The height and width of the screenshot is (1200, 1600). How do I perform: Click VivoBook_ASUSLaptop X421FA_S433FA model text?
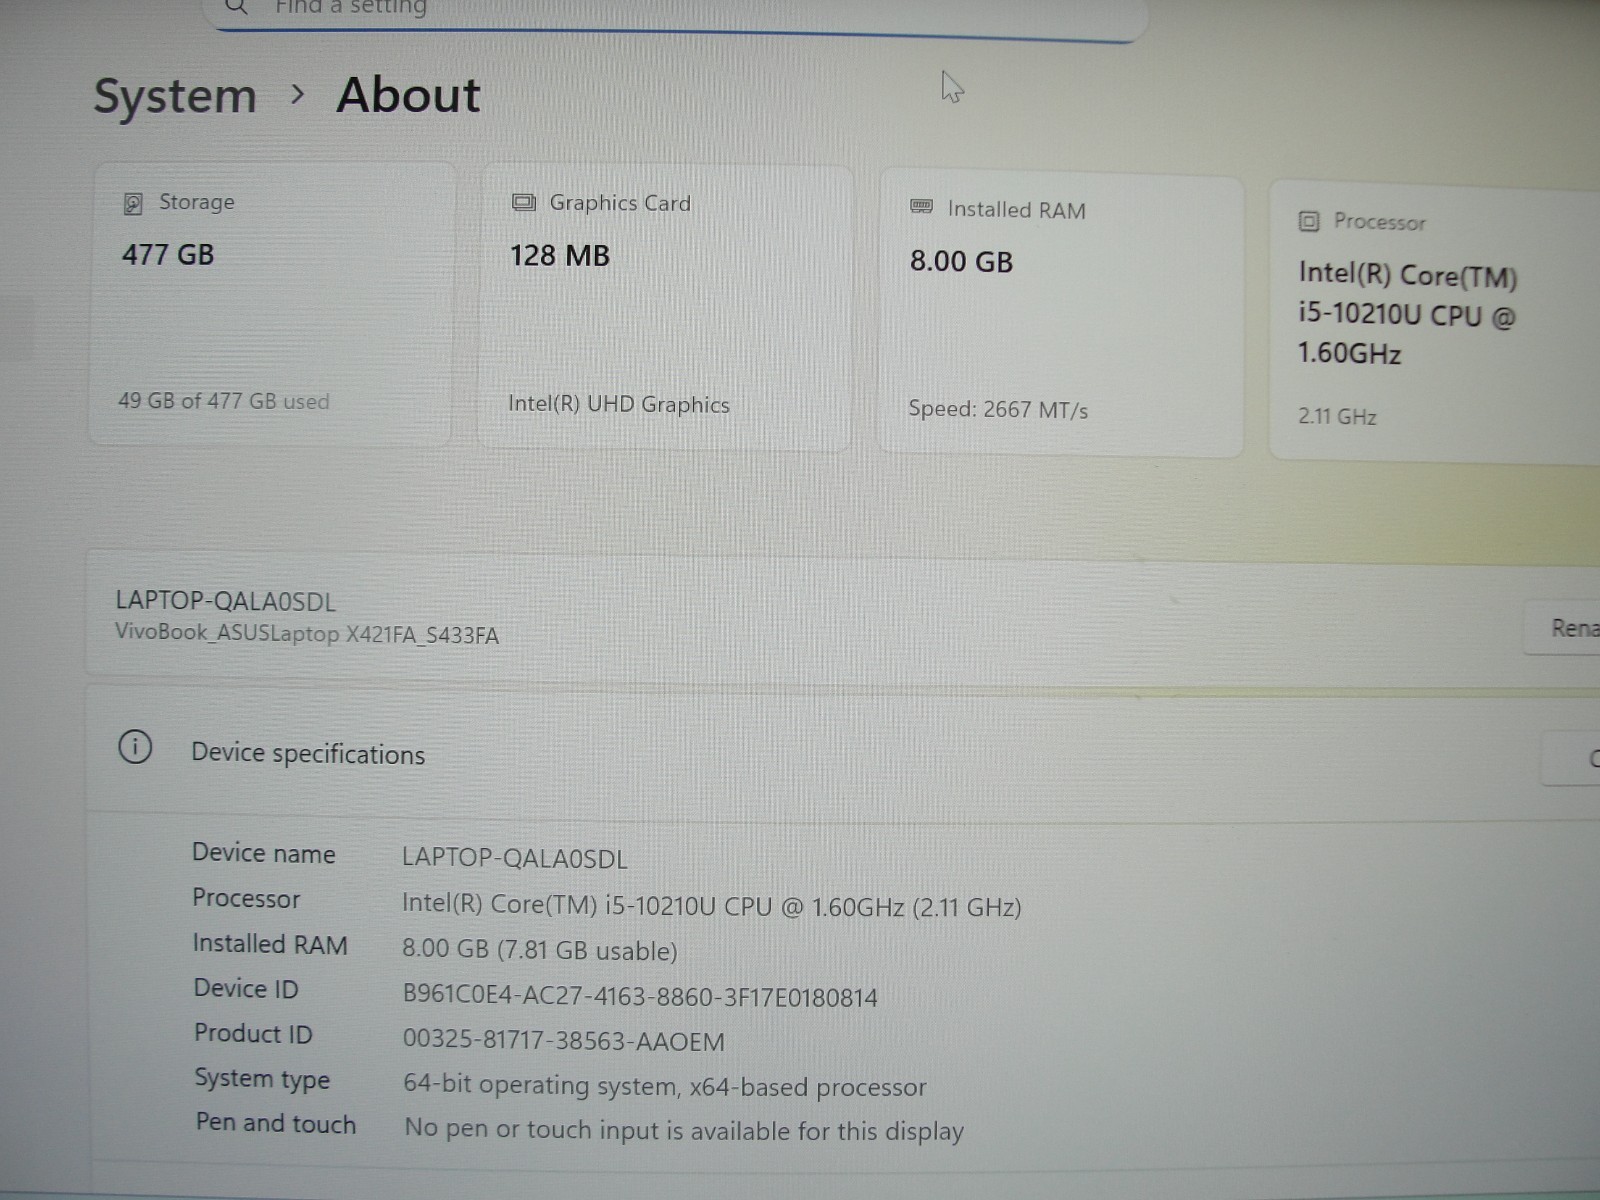tap(306, 633)
